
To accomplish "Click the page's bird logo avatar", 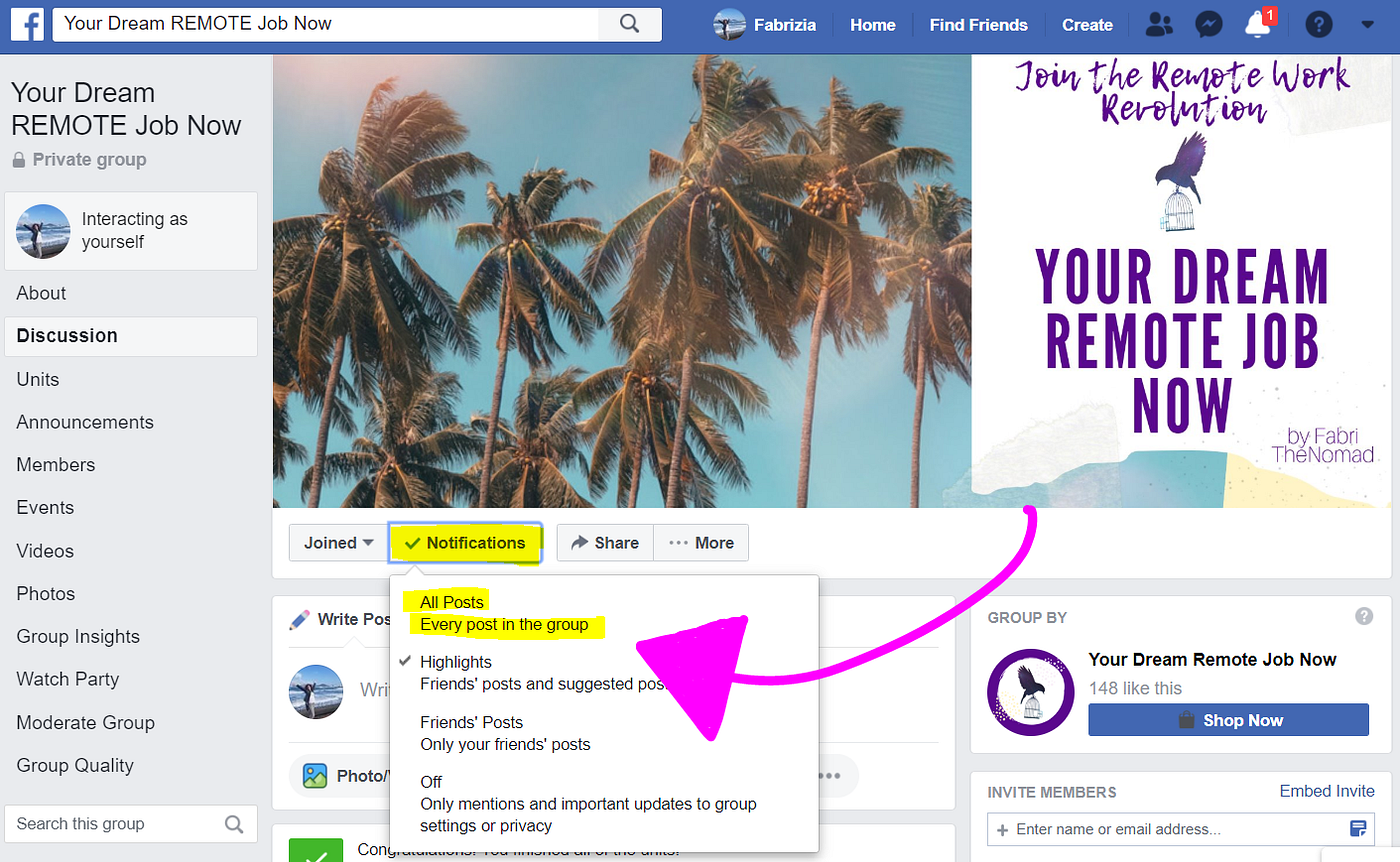I will coord(1029,694).
